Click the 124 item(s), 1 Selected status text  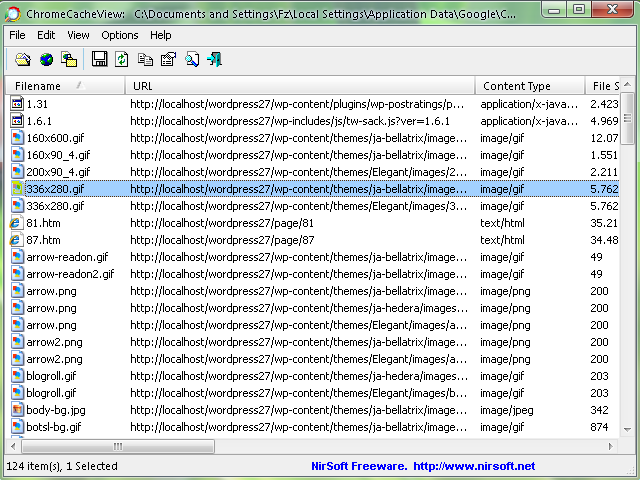pyautogui.click(x=62, y=466)
